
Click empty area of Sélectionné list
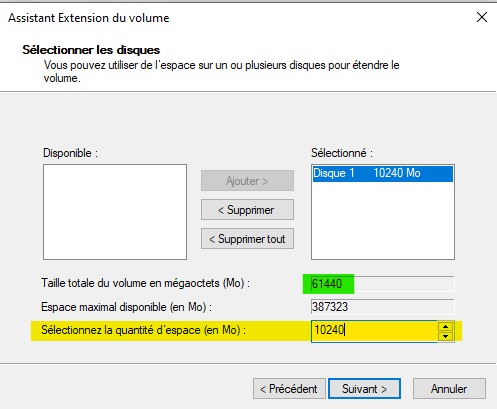pos(383,221)
